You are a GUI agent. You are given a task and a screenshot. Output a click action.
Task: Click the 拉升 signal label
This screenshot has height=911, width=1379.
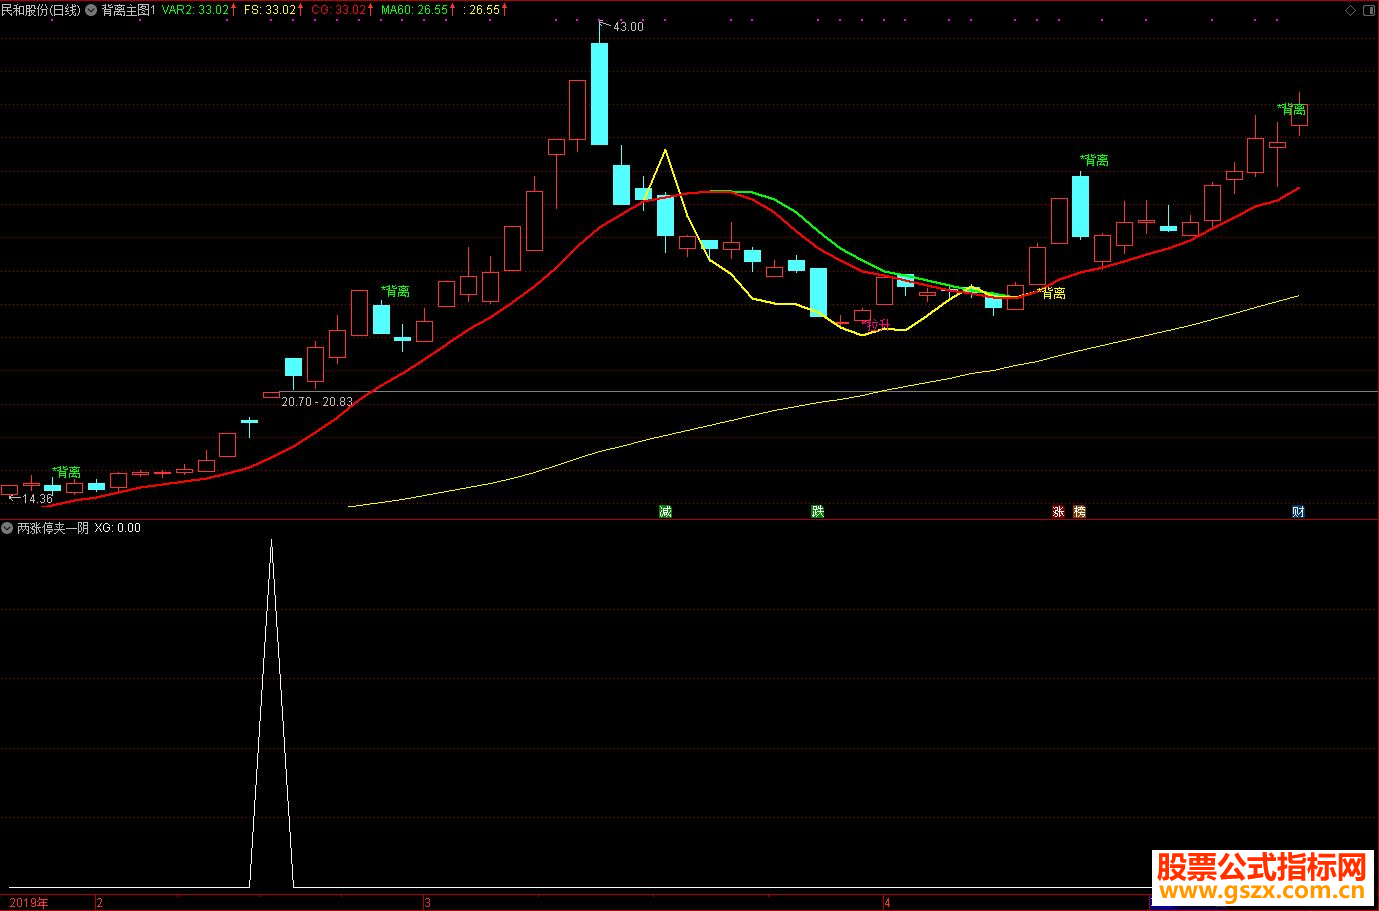(x=877, y=325)
